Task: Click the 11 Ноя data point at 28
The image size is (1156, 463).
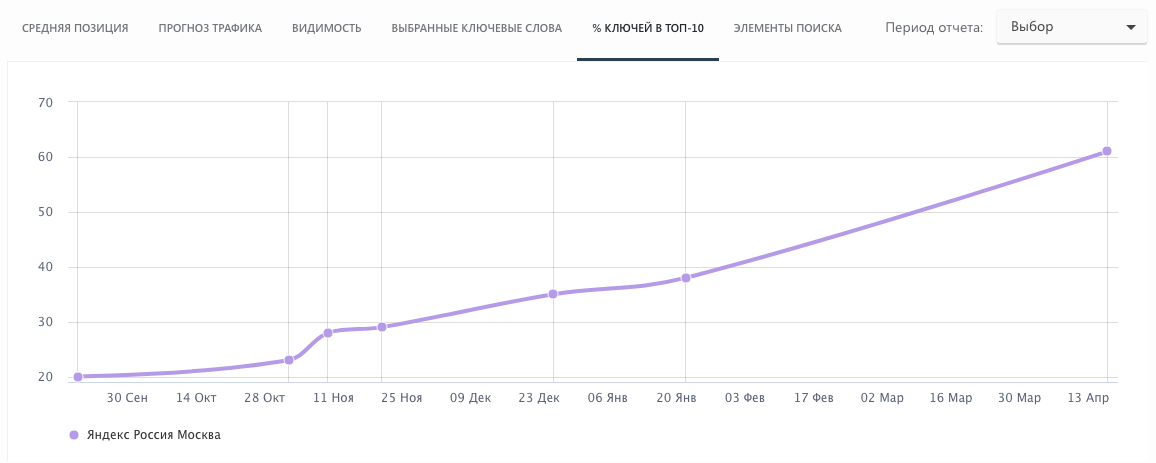Action: point(328,333)
